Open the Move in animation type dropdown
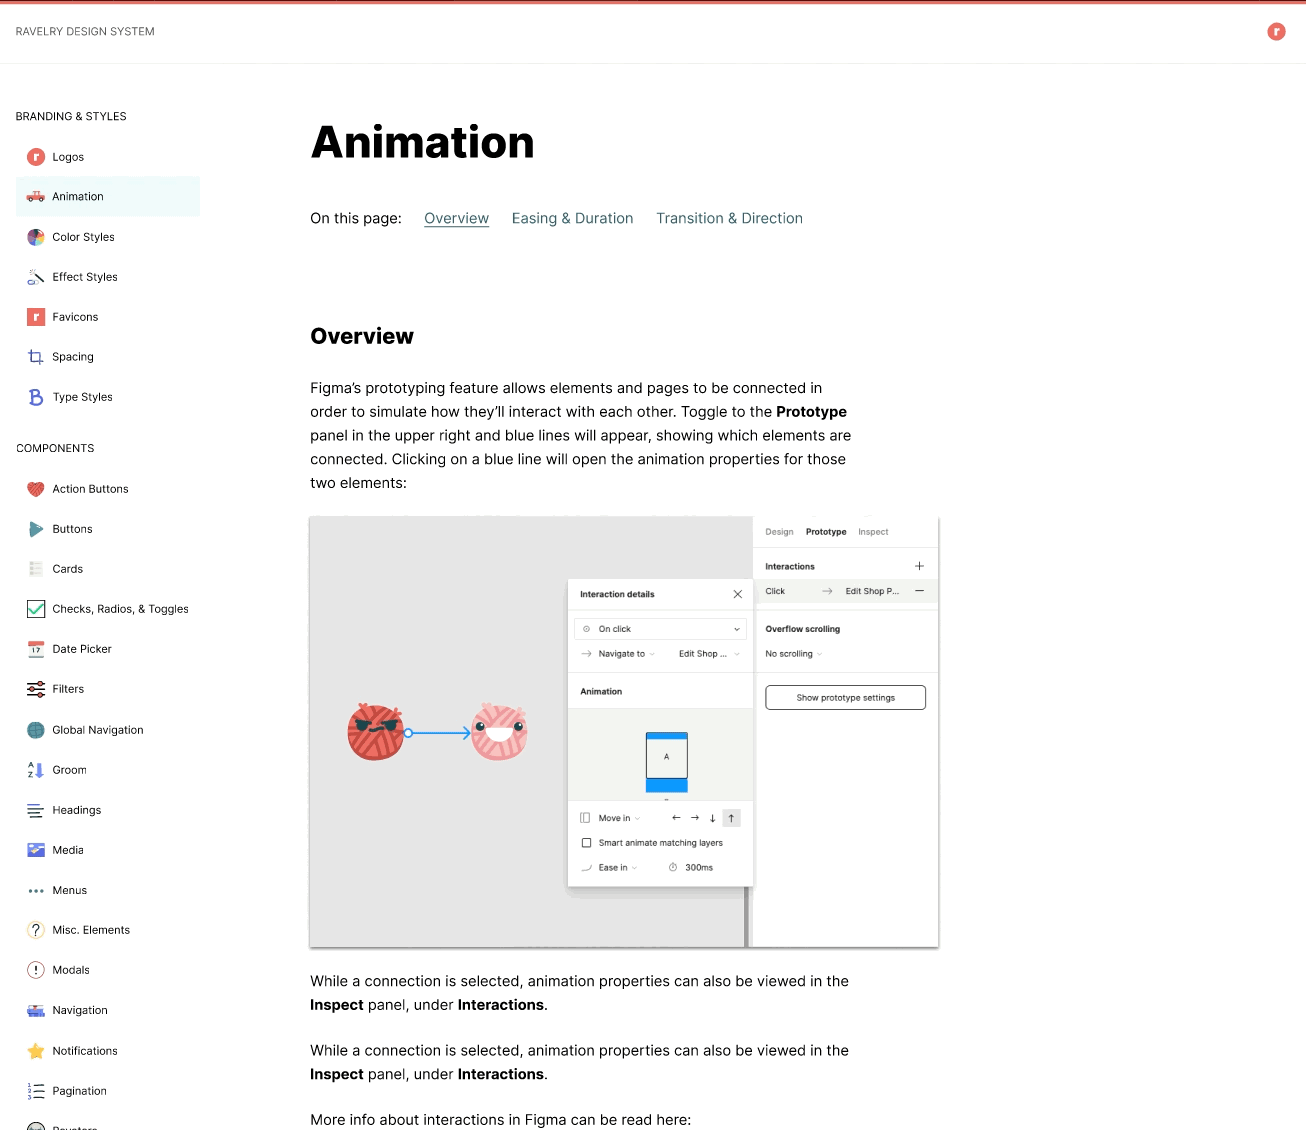This screenshot has height=1130, width=1306. pyautogui.click(x=612, y=818)
